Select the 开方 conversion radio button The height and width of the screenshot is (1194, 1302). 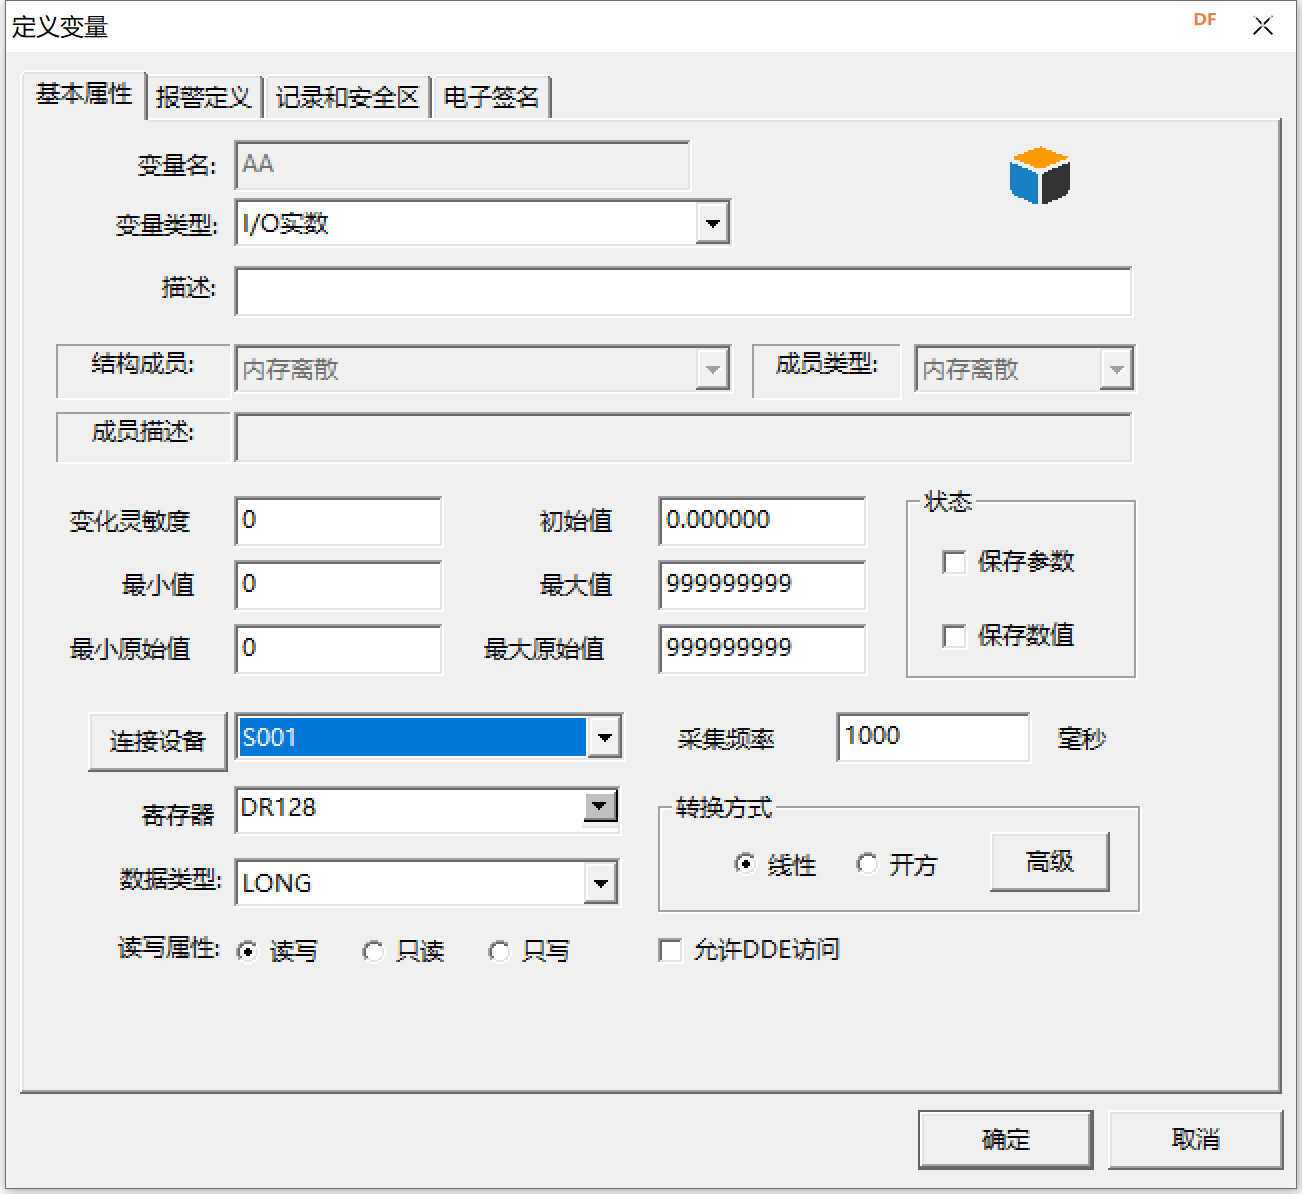coord(867,863)
